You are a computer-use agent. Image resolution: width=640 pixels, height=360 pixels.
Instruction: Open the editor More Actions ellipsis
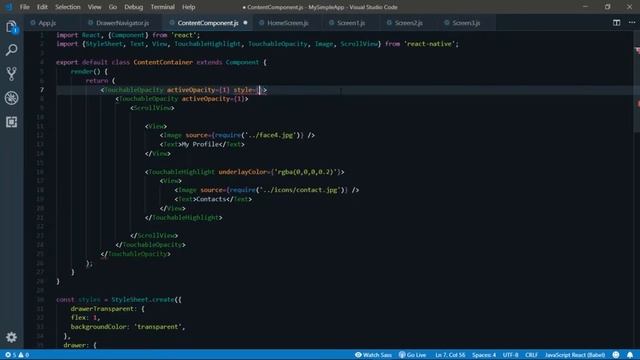[x=632, y=23]
